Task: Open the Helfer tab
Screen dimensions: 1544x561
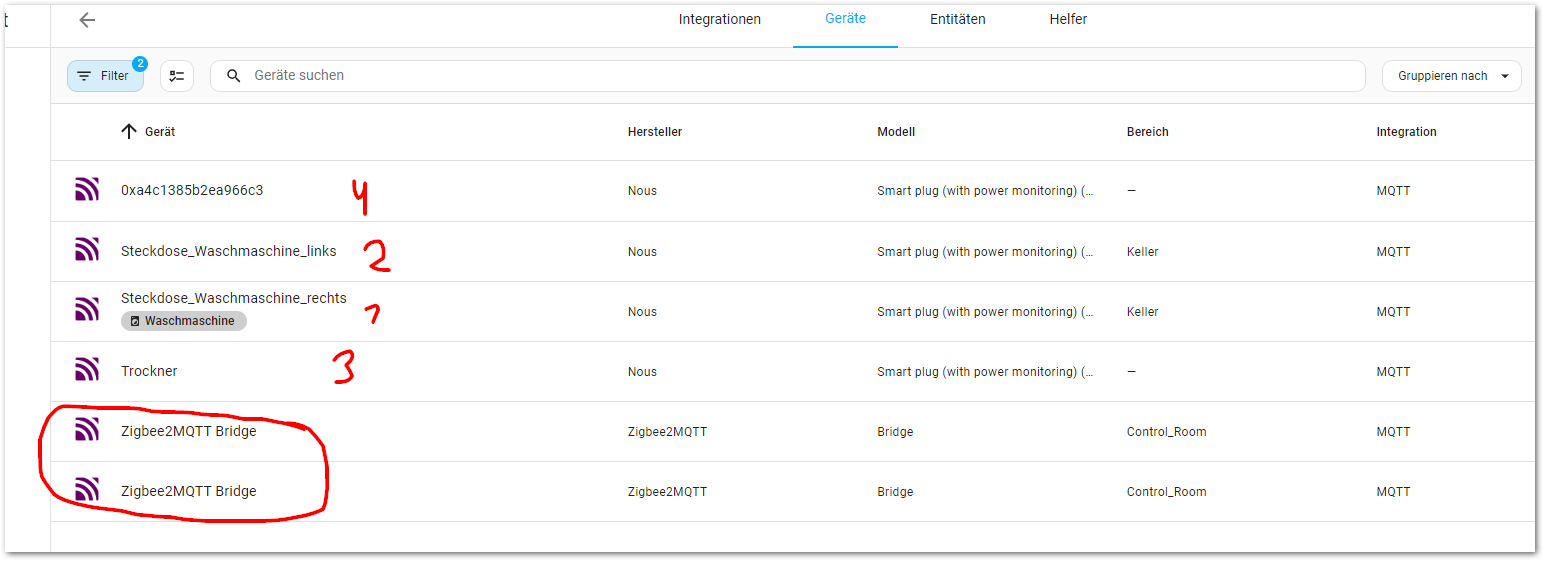Action: 1068,20
